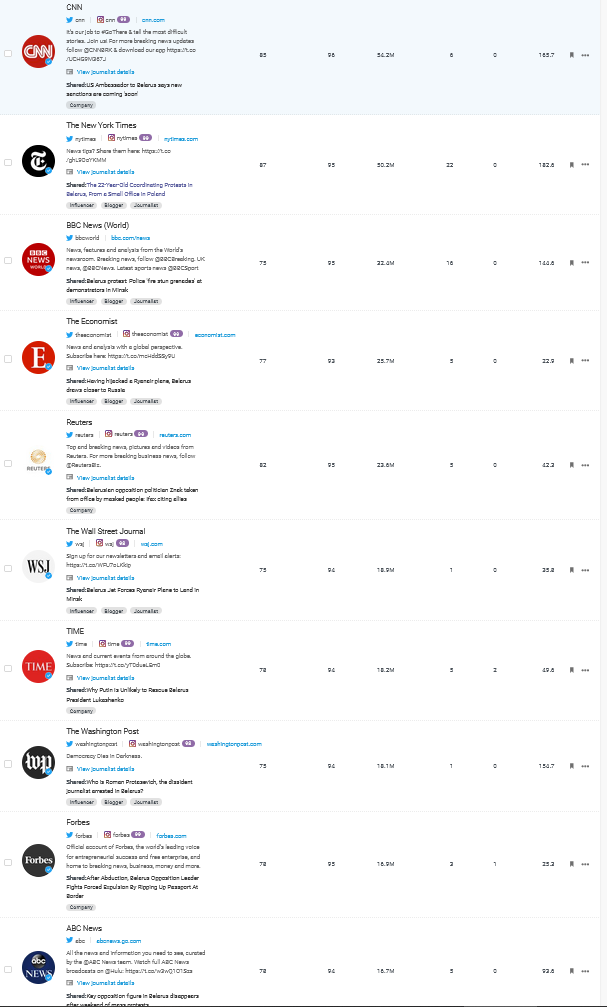Click the Instagram icon for theeconomist
This screenshot has width=607, height=1007.
[x=127, y=334]
